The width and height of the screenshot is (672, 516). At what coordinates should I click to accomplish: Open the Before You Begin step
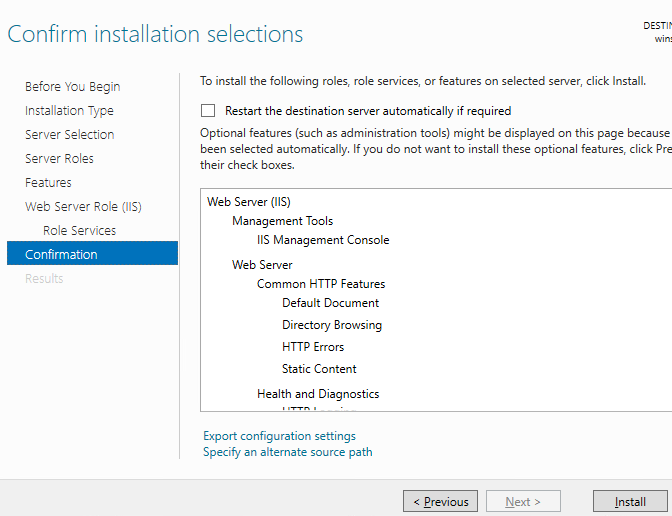coord(72,87)
